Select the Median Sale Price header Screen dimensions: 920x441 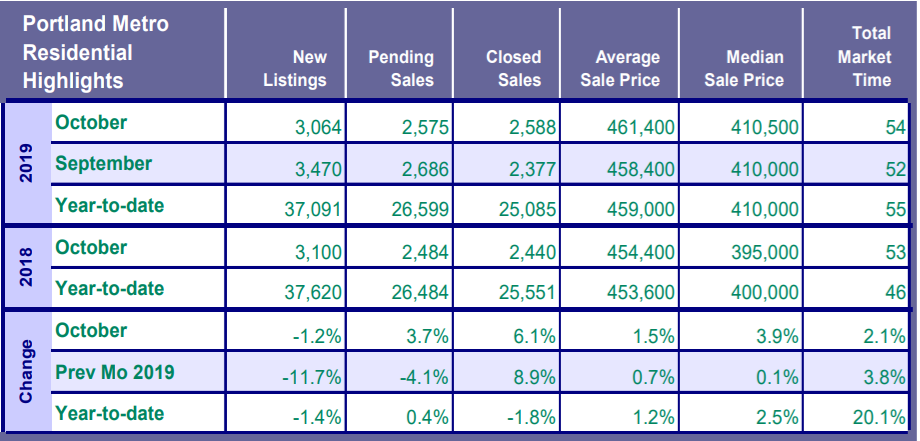tap(744, 68)
